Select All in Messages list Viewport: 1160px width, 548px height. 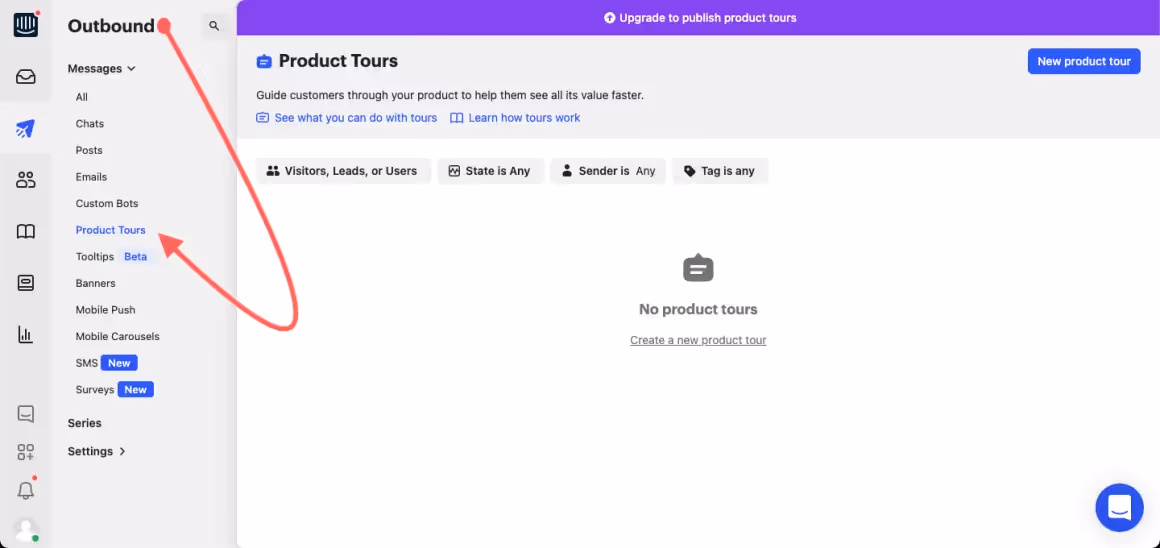click(81, 97)
